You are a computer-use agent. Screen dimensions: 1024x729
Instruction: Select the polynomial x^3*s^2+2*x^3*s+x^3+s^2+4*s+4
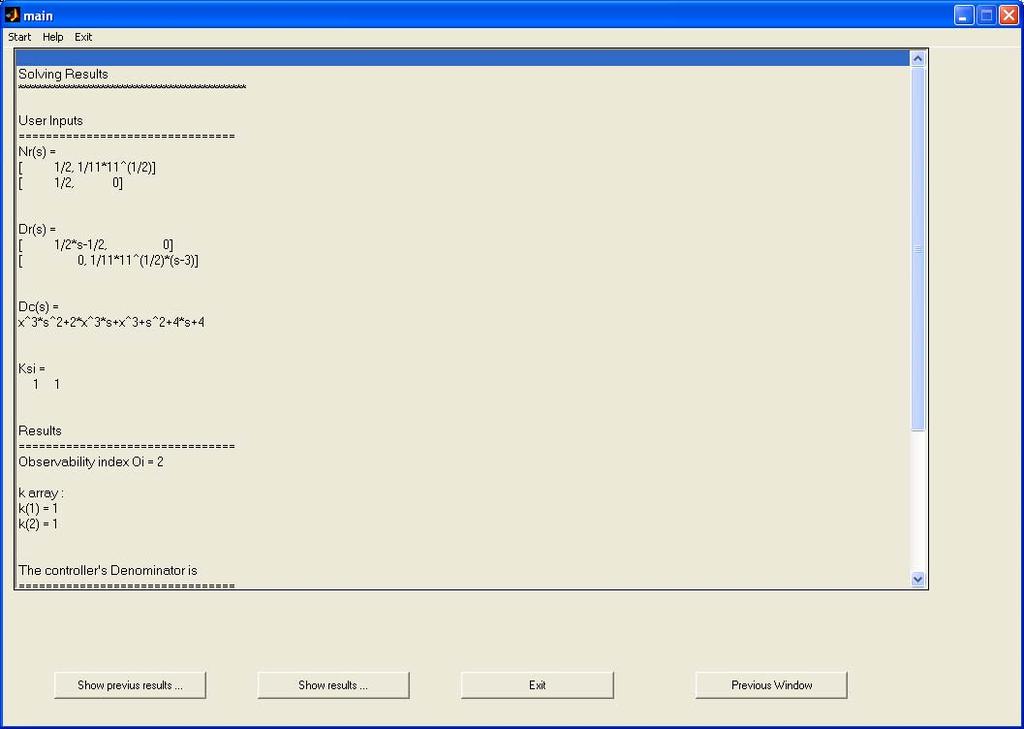[462, 322]
